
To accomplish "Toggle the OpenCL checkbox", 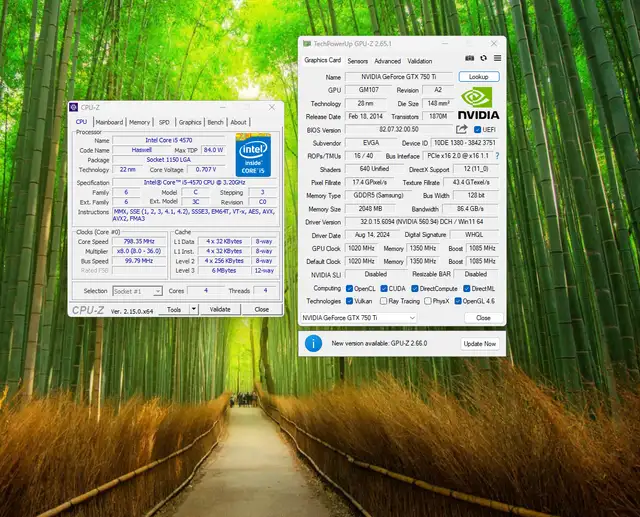I will pyautogui.click(x=349, y=288).
